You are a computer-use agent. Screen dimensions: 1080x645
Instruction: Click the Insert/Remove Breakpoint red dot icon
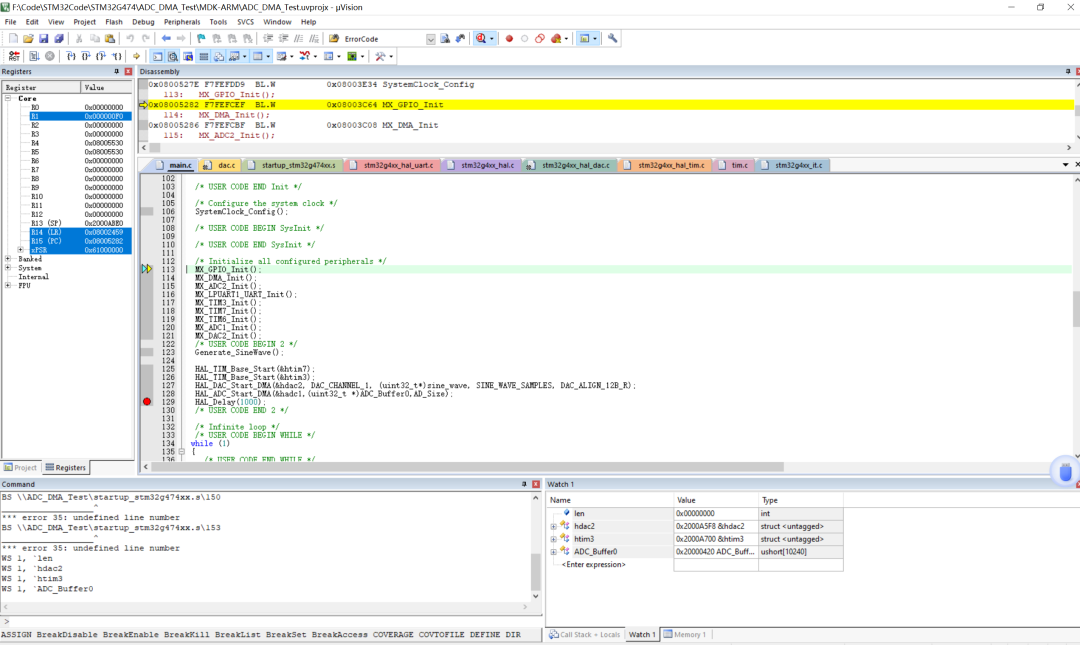tap(509, 39)
